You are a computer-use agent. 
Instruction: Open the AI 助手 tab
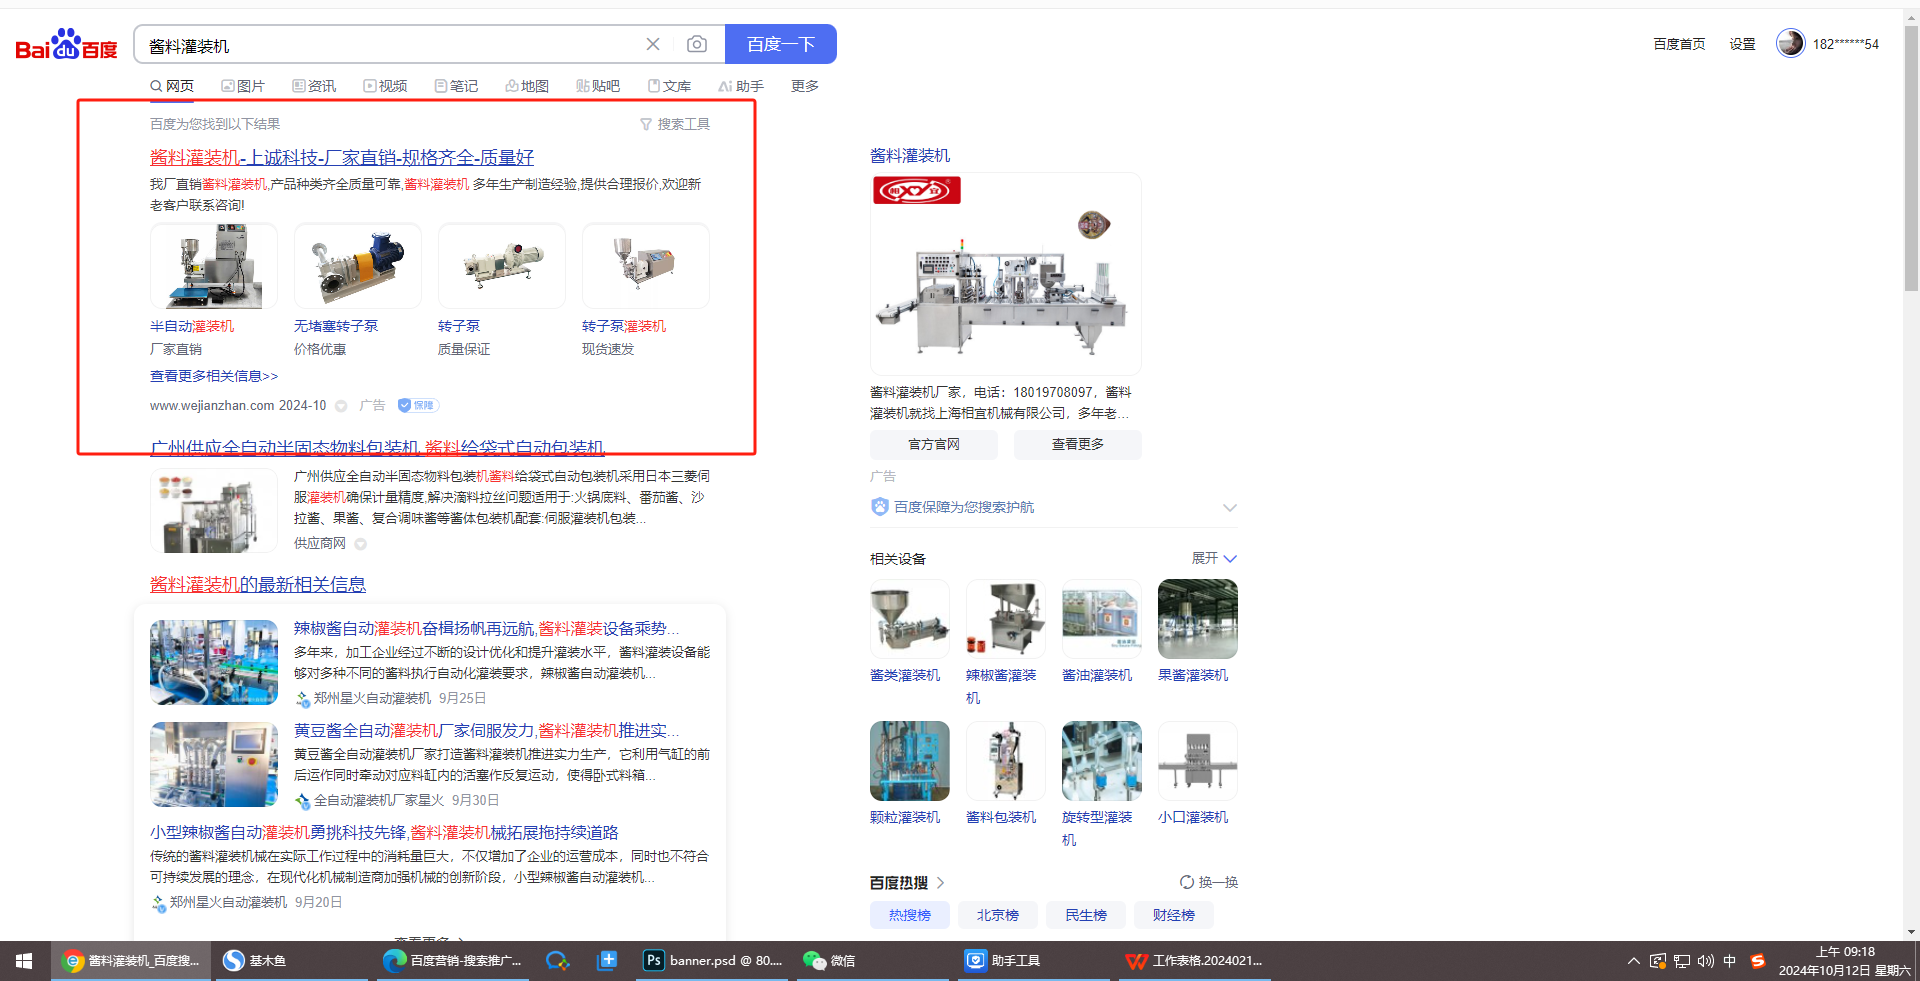(741, 86)
